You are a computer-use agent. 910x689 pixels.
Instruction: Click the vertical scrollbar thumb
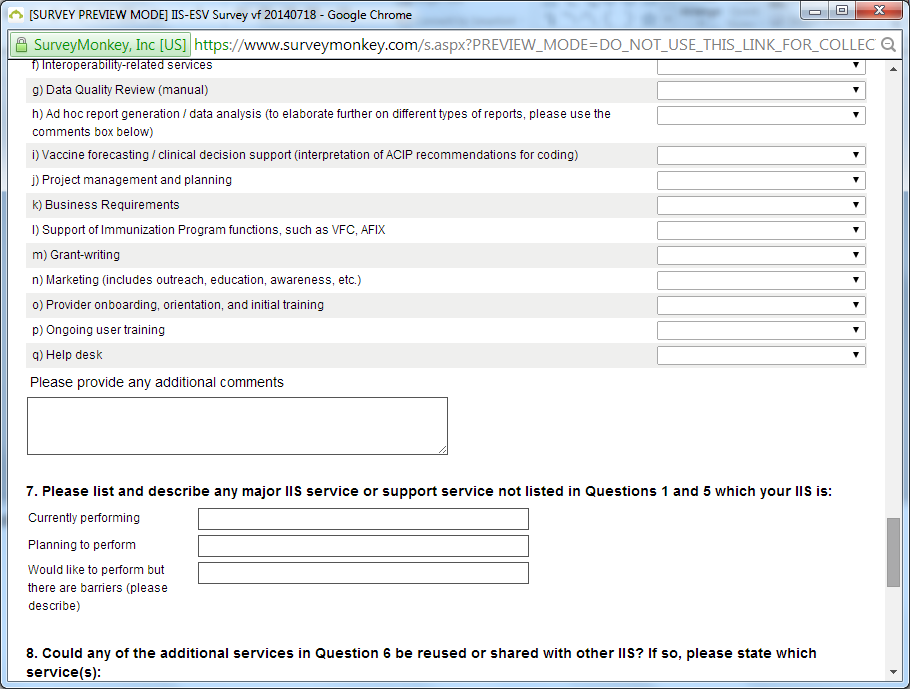click(893, 553)
